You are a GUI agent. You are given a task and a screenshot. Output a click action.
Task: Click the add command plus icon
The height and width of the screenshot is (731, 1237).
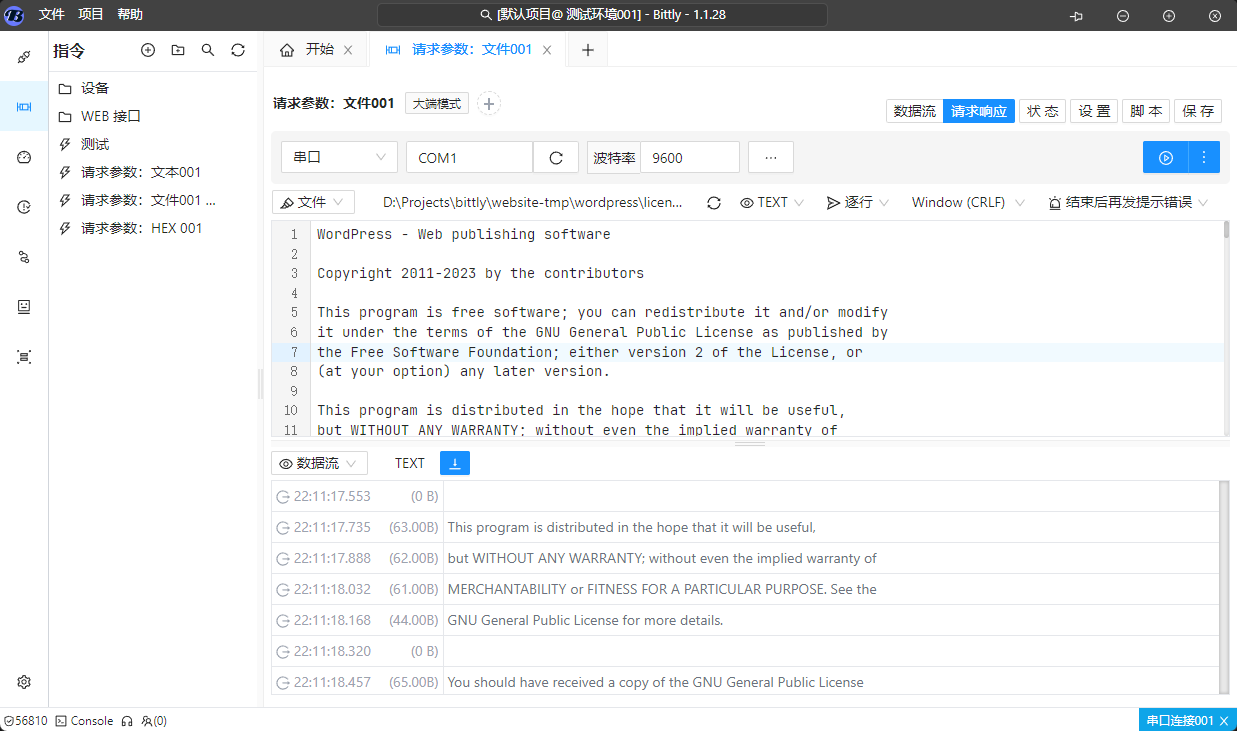(x=148, y=50)
